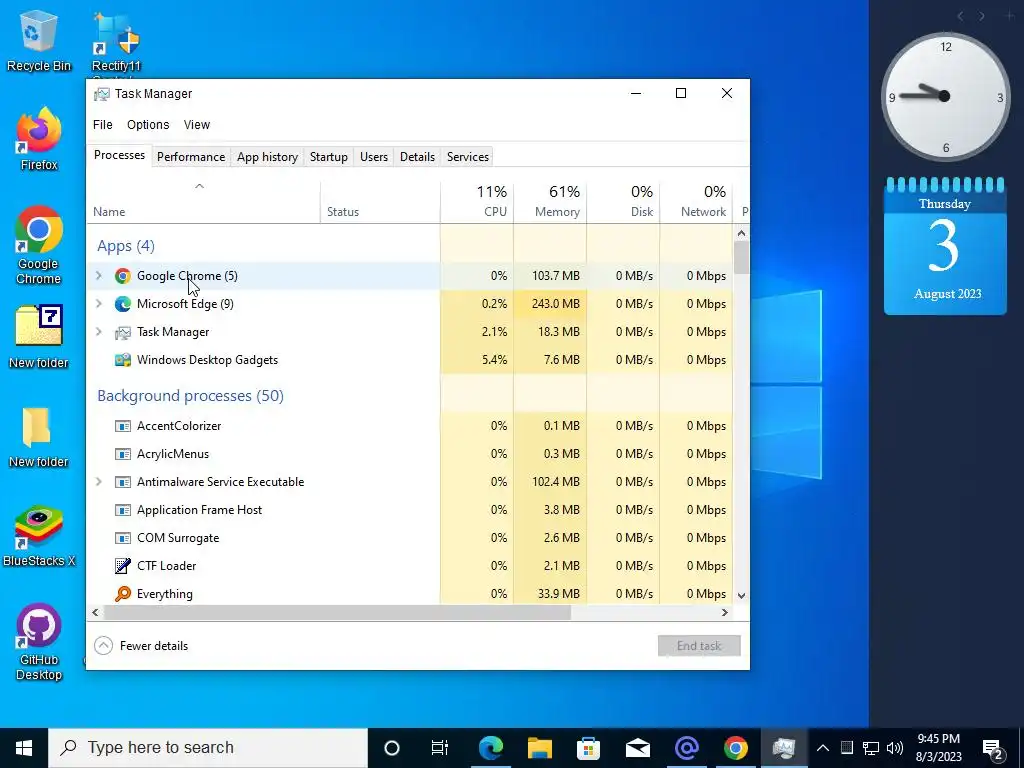
Task: Click the CTF Loader process icon
Action: tap(123, 566)
